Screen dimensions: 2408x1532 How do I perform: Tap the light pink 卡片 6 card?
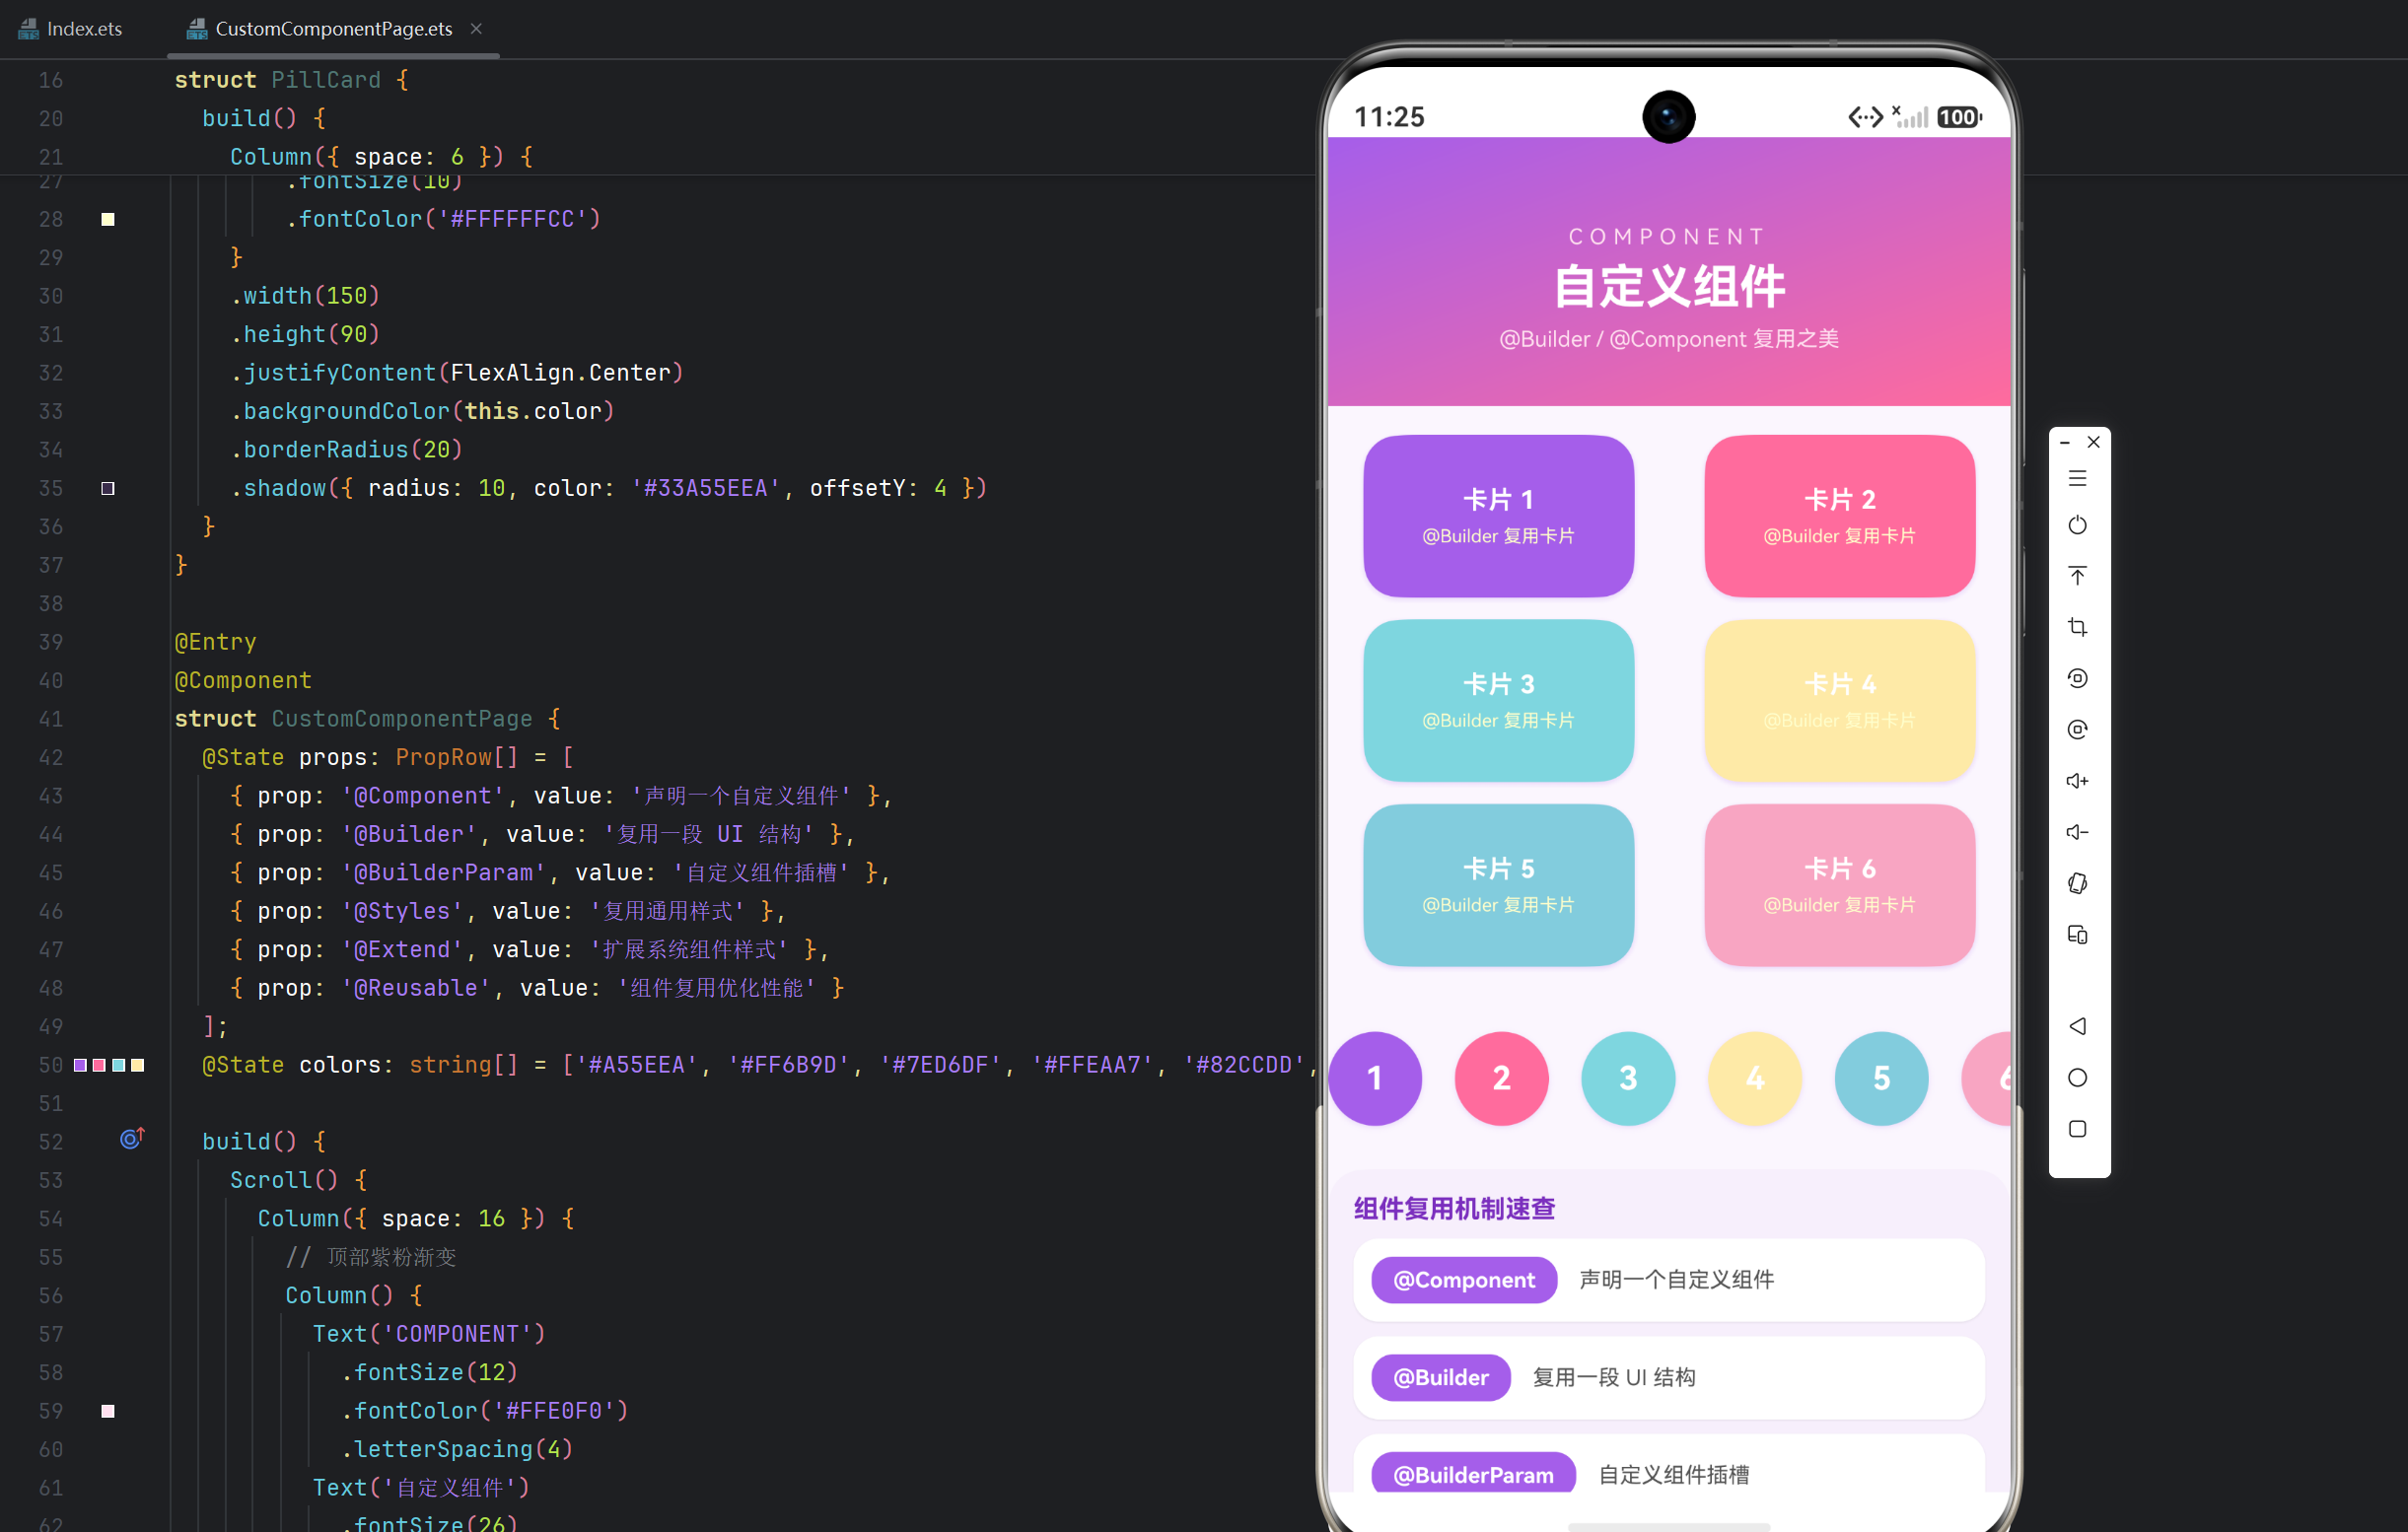(x=1839, y=885)
